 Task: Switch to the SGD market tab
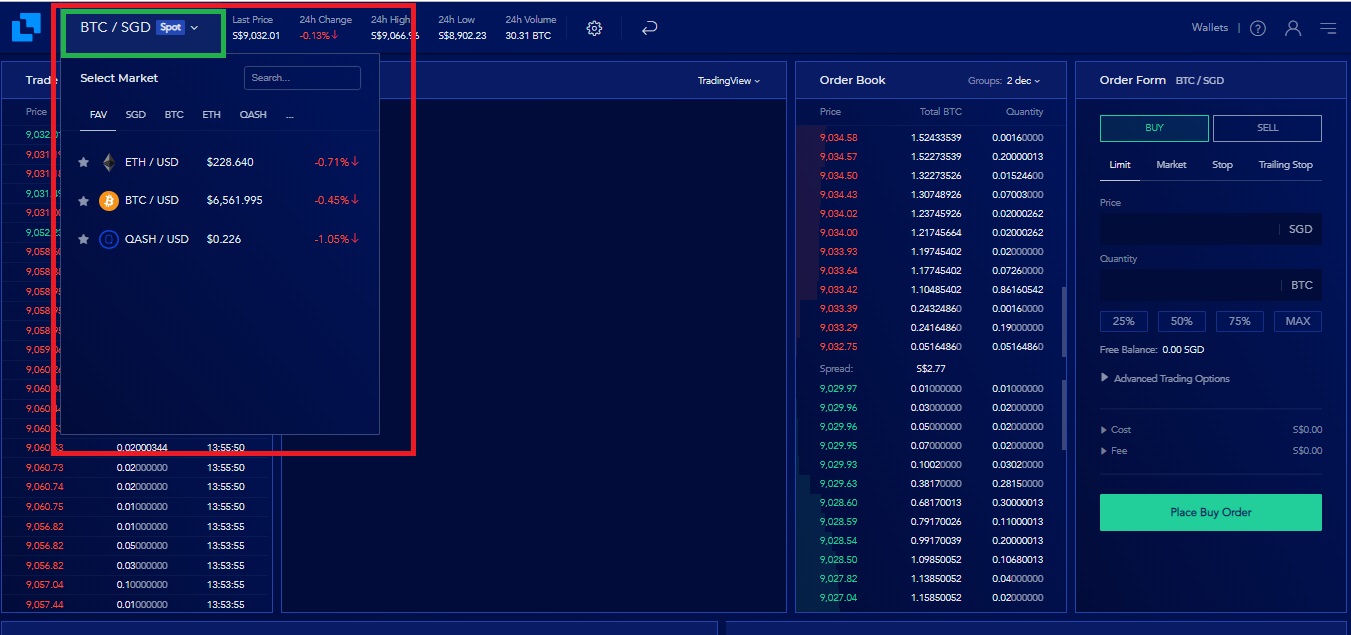[x=136, y=115]
